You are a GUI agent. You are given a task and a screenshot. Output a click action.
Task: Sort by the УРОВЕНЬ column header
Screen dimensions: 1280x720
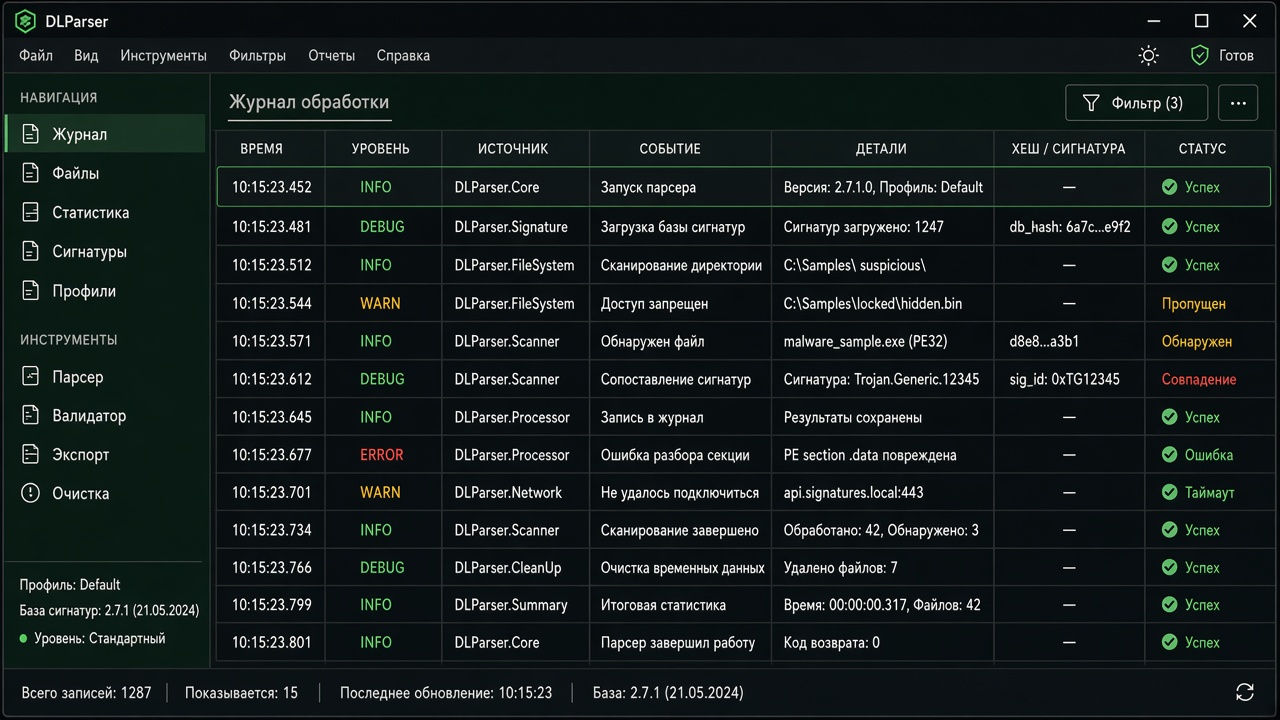[x=381, y=149]
